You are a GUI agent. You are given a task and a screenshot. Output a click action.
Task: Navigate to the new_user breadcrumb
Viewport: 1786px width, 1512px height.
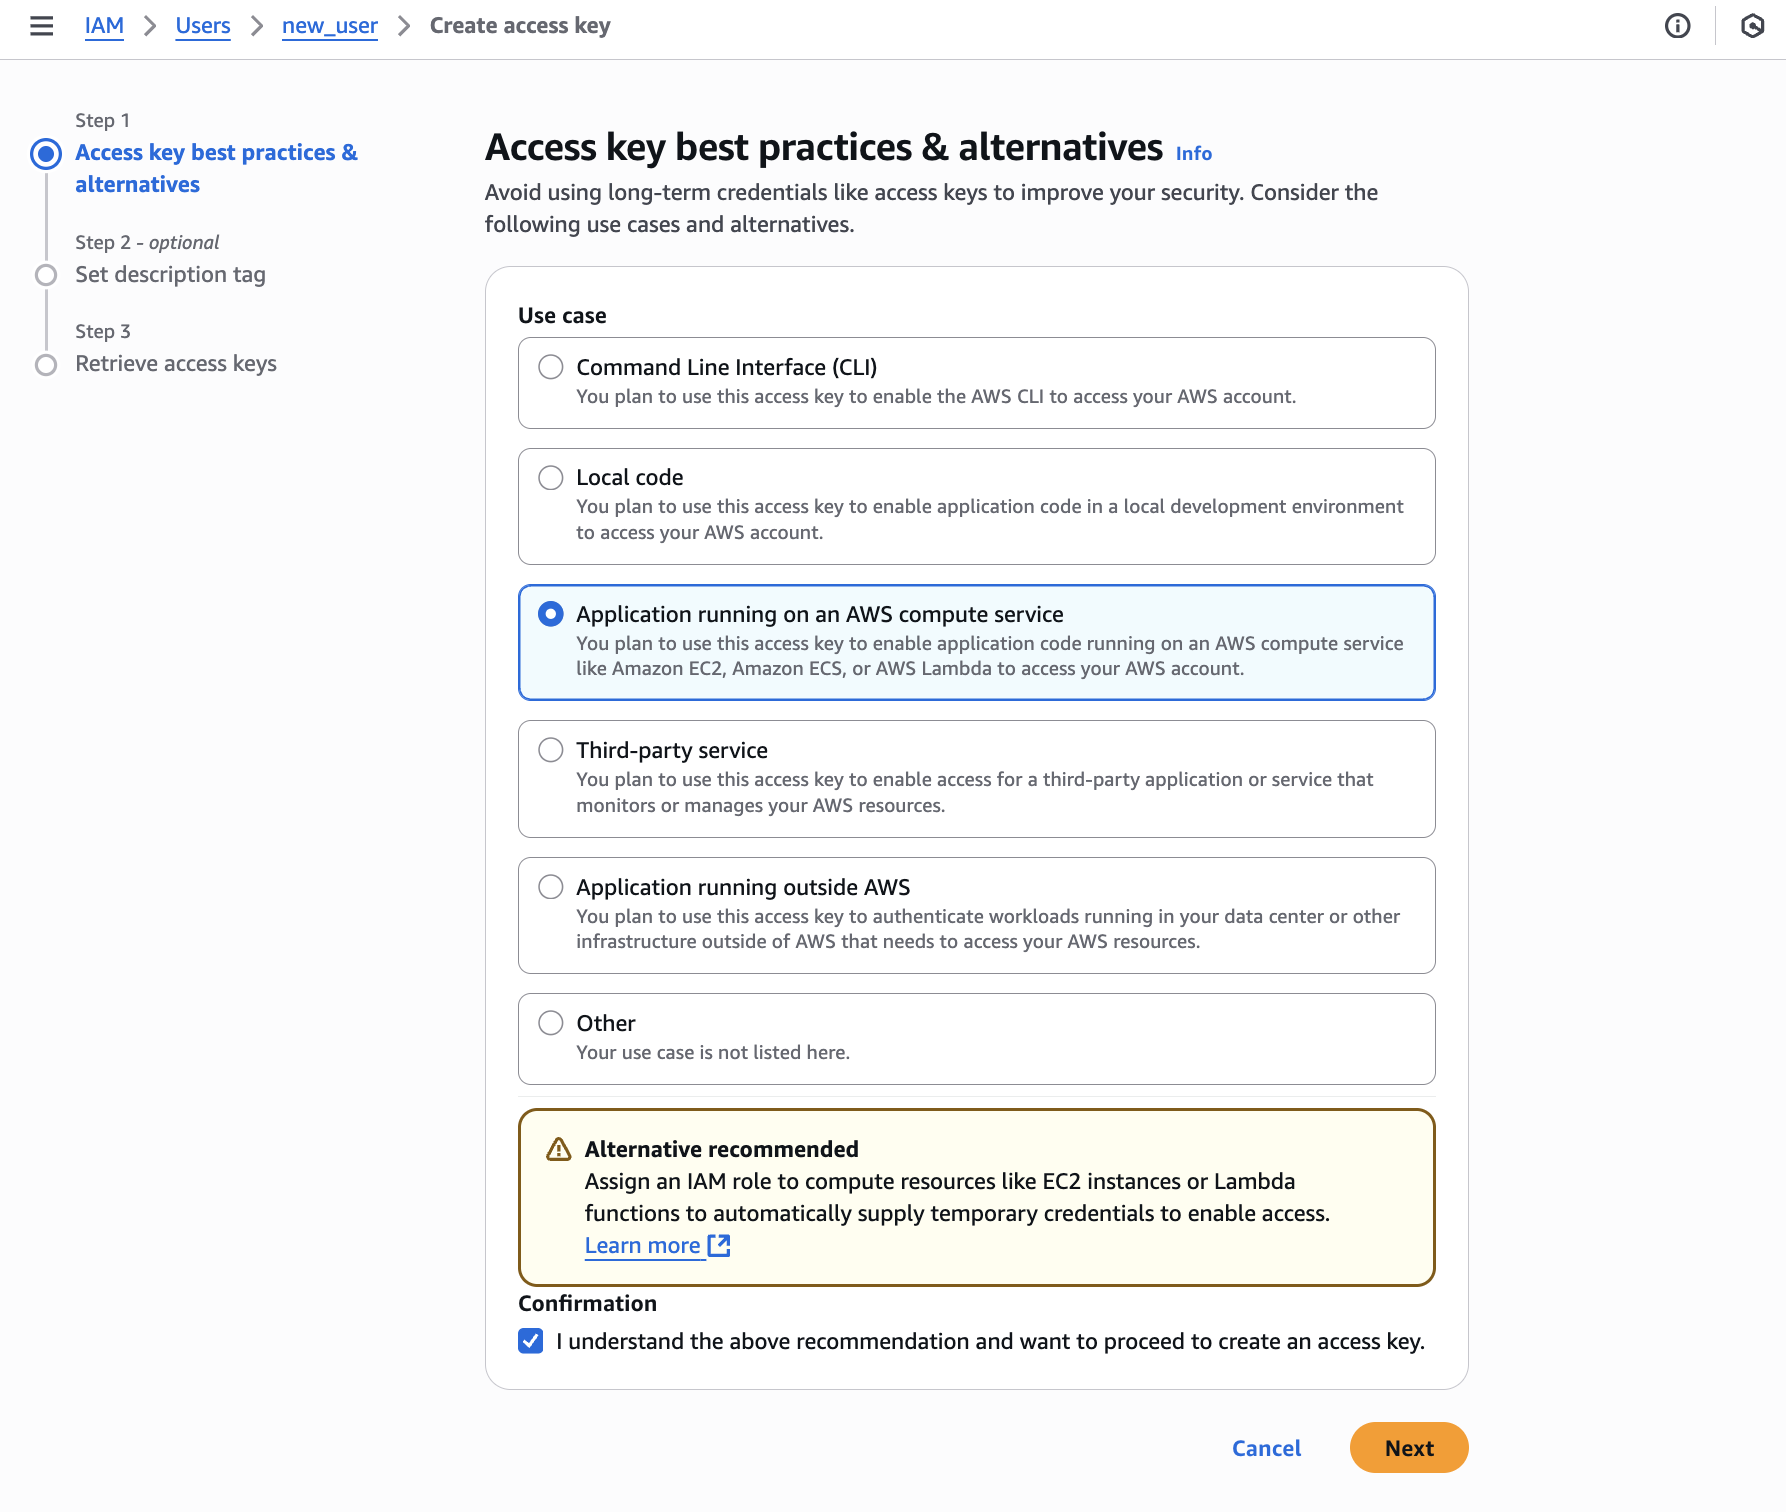(329, 26)
